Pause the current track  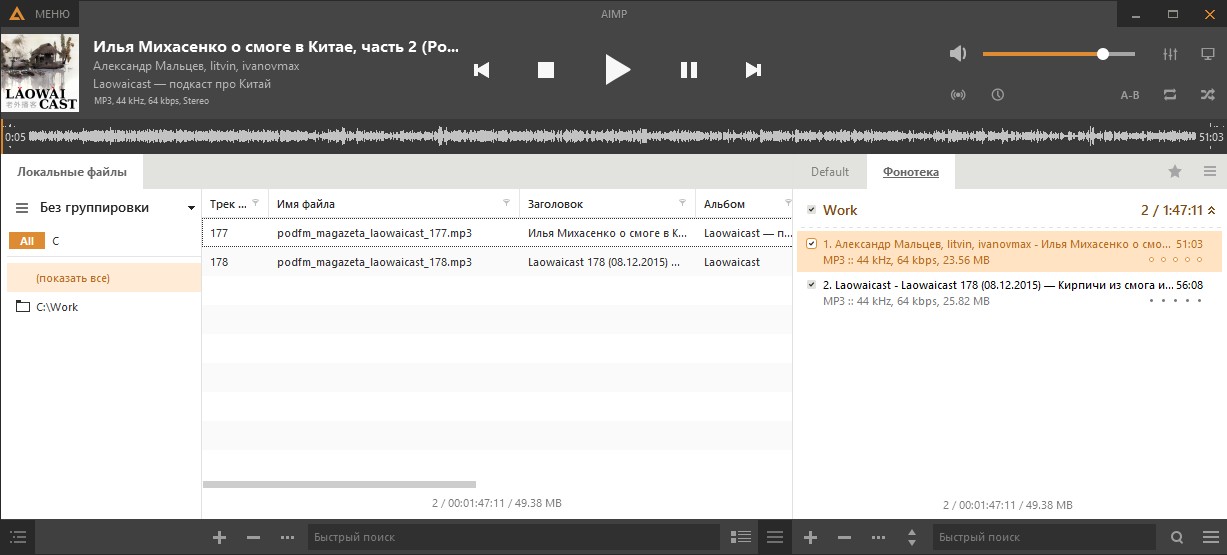689,69
